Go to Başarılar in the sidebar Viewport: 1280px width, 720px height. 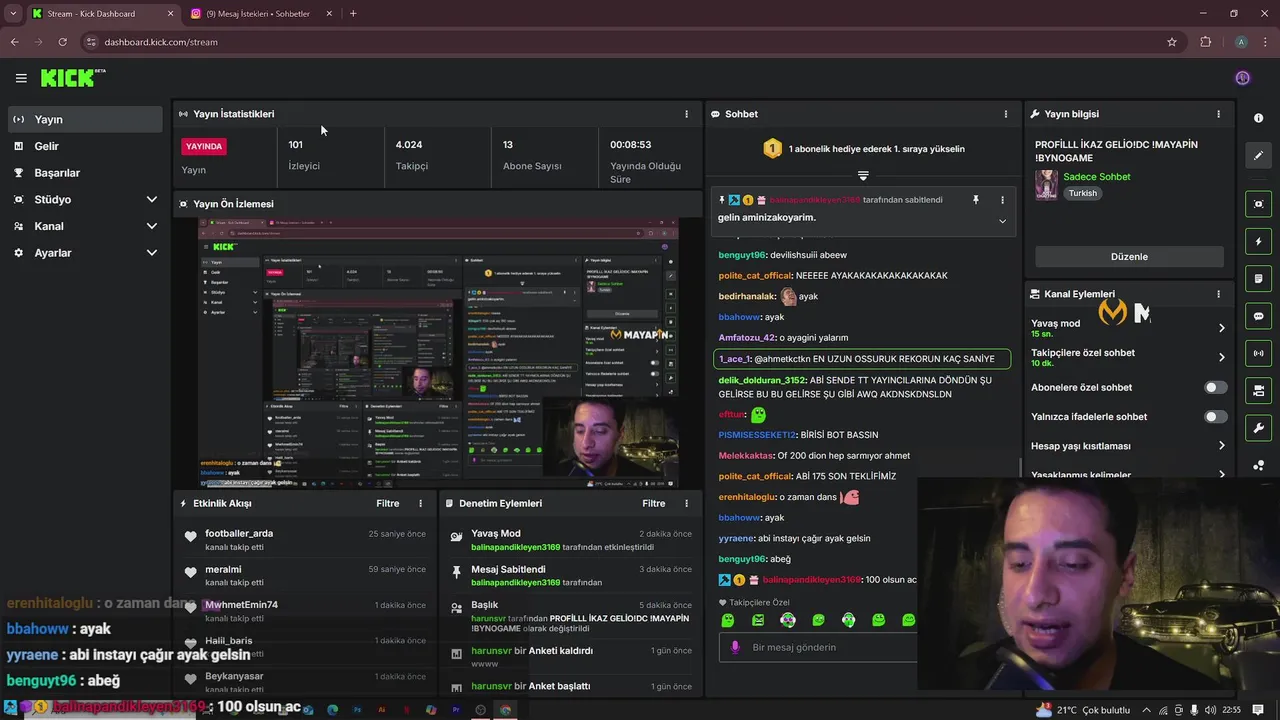84,173
